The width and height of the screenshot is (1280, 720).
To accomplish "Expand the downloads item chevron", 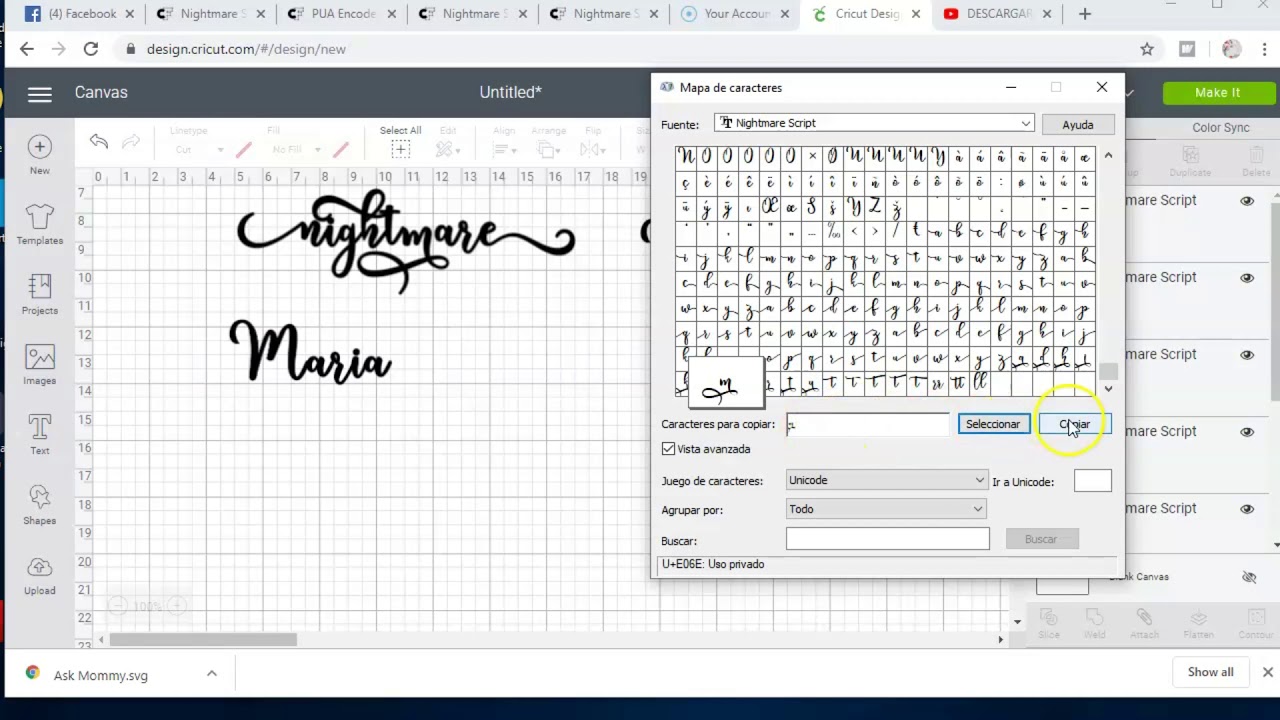I will [212, 674].
